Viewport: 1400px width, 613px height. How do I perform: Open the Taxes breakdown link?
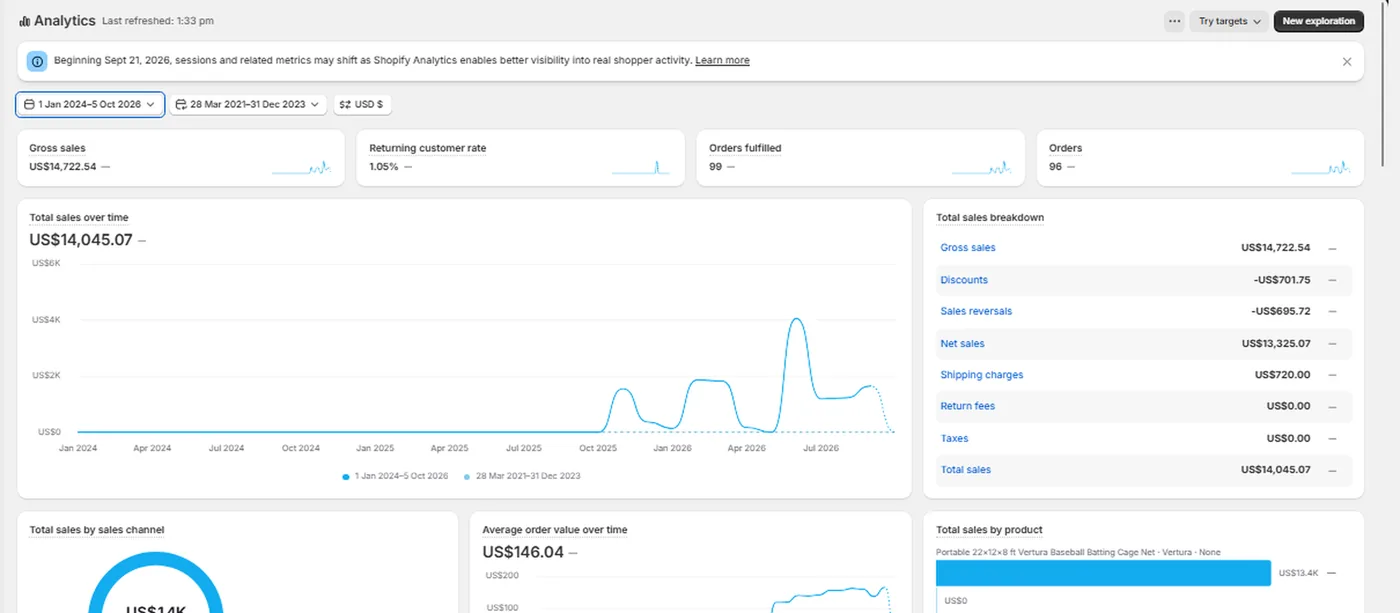click(954, 438)
